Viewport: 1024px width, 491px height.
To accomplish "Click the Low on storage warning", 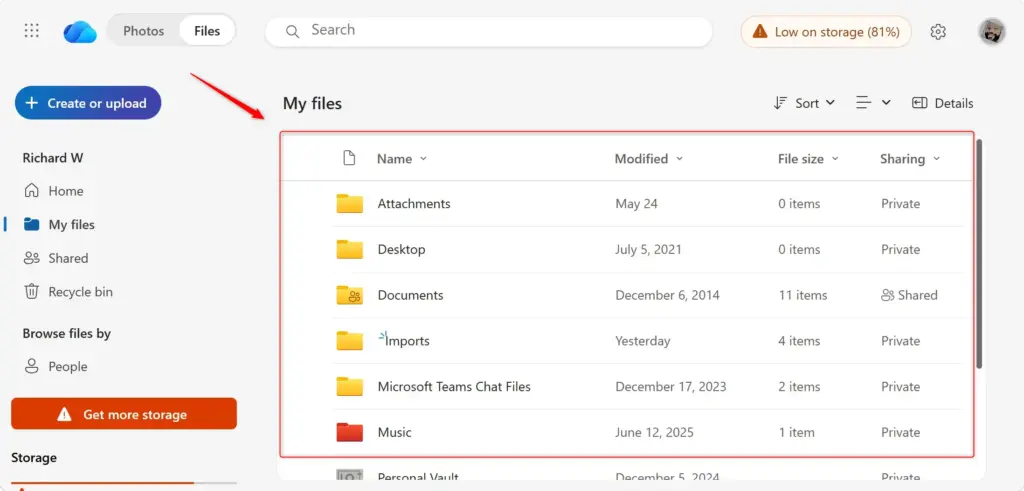I will pos(825,31).
